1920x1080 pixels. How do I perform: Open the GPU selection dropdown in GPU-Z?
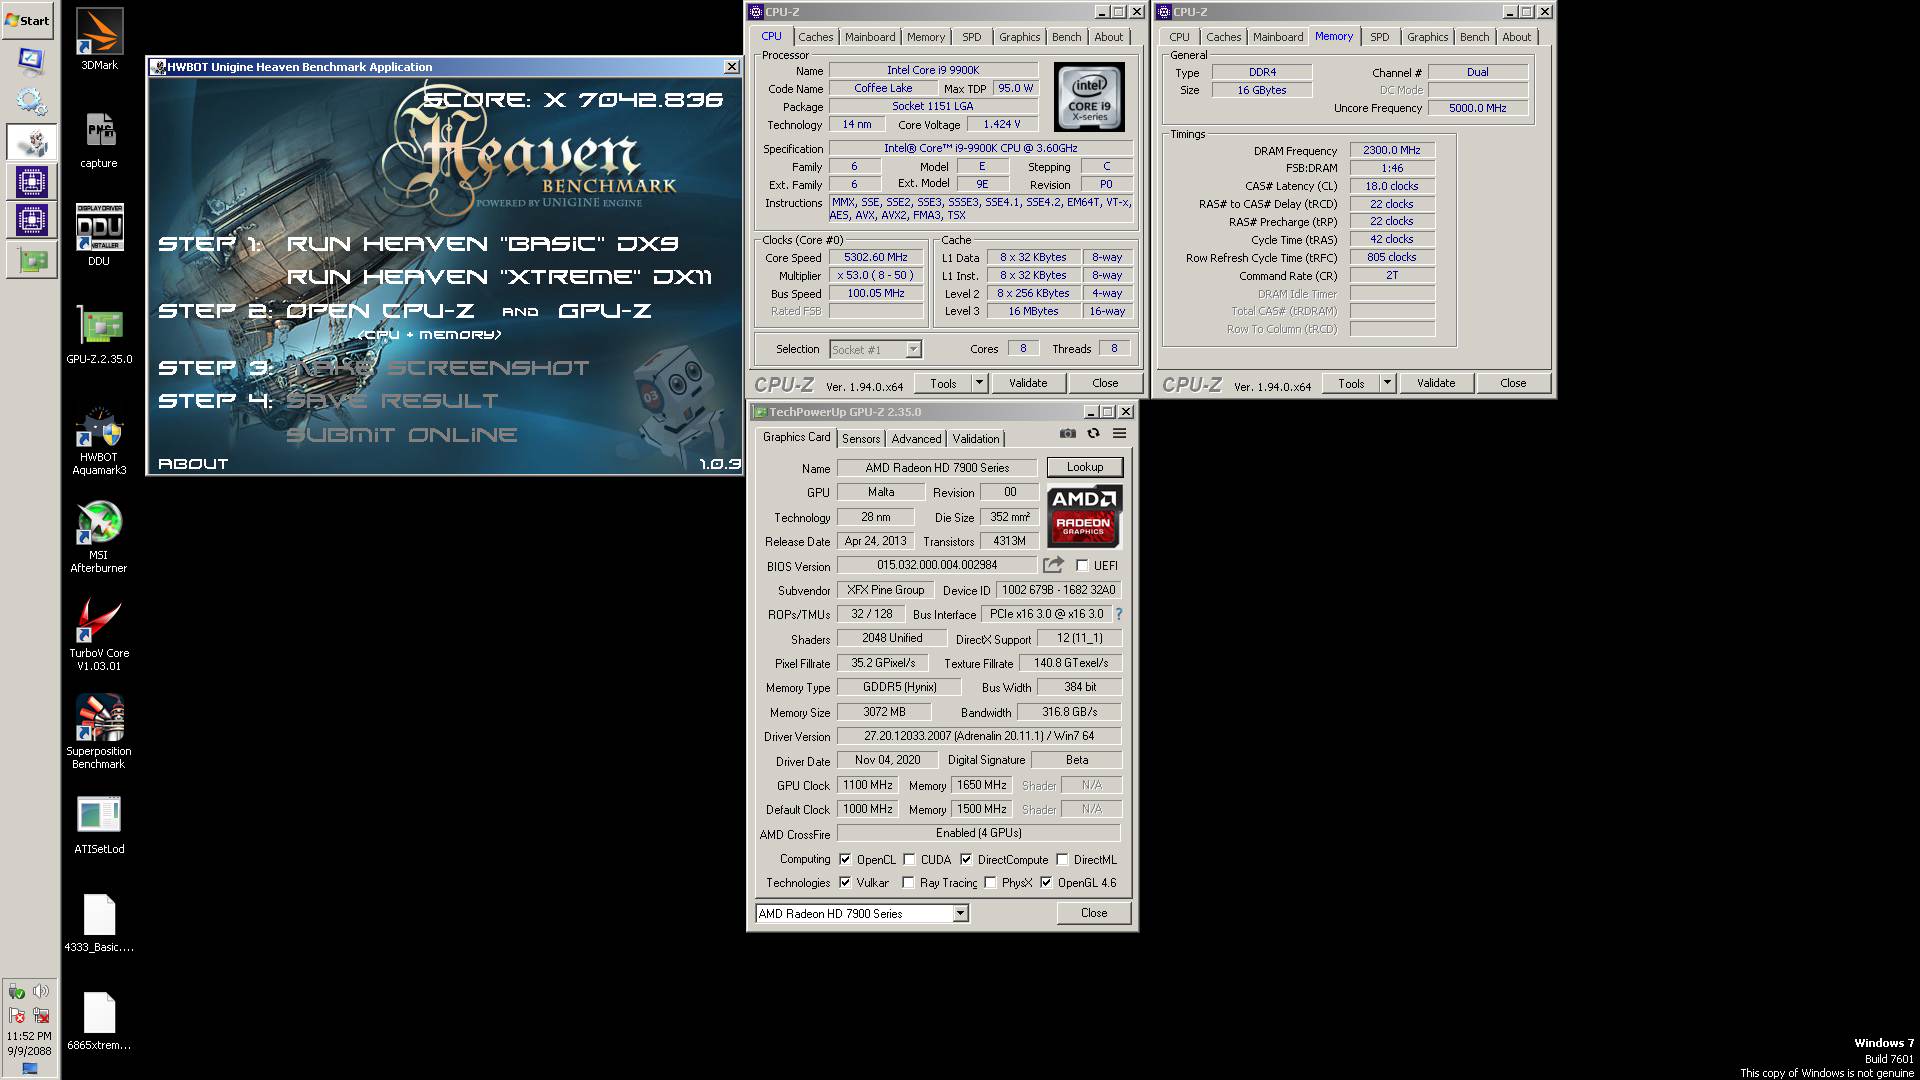[862, 913]
